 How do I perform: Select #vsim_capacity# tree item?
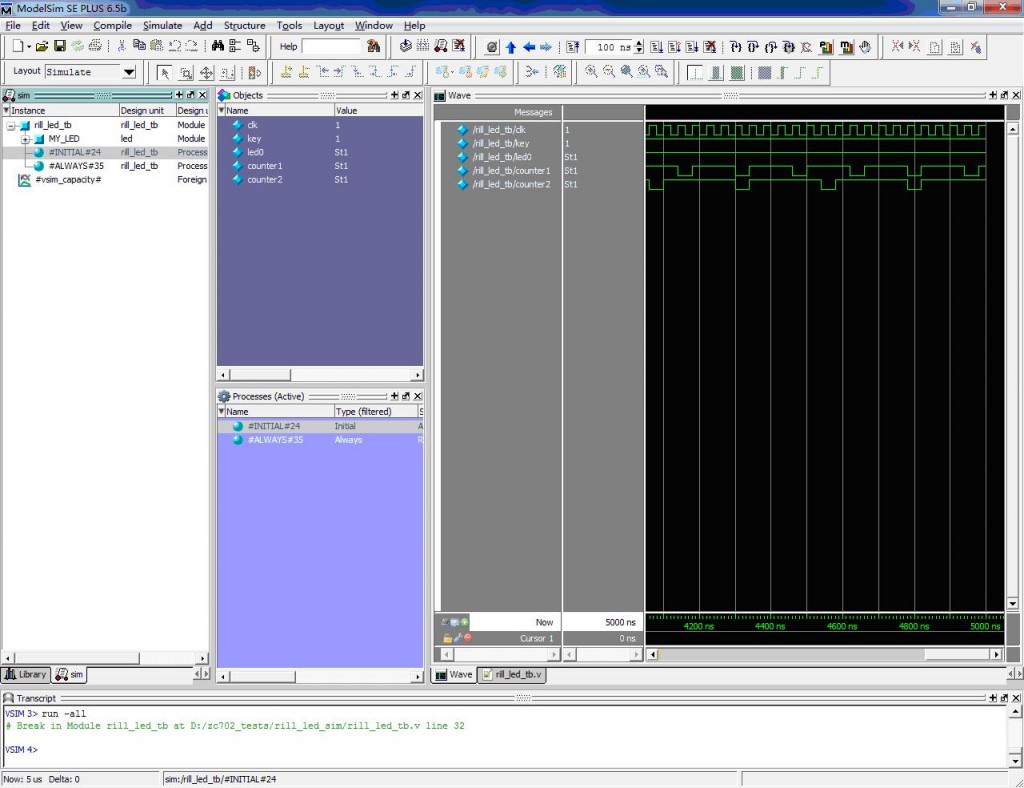point(68,180)
